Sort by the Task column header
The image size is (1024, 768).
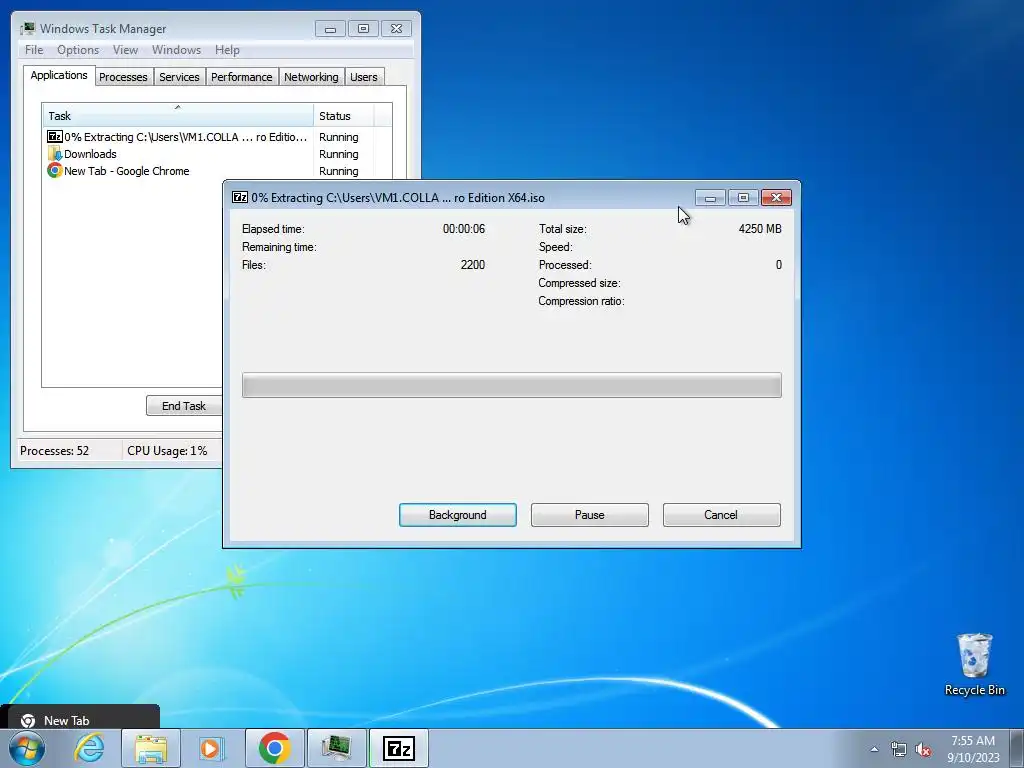click(x=178, y=115)
